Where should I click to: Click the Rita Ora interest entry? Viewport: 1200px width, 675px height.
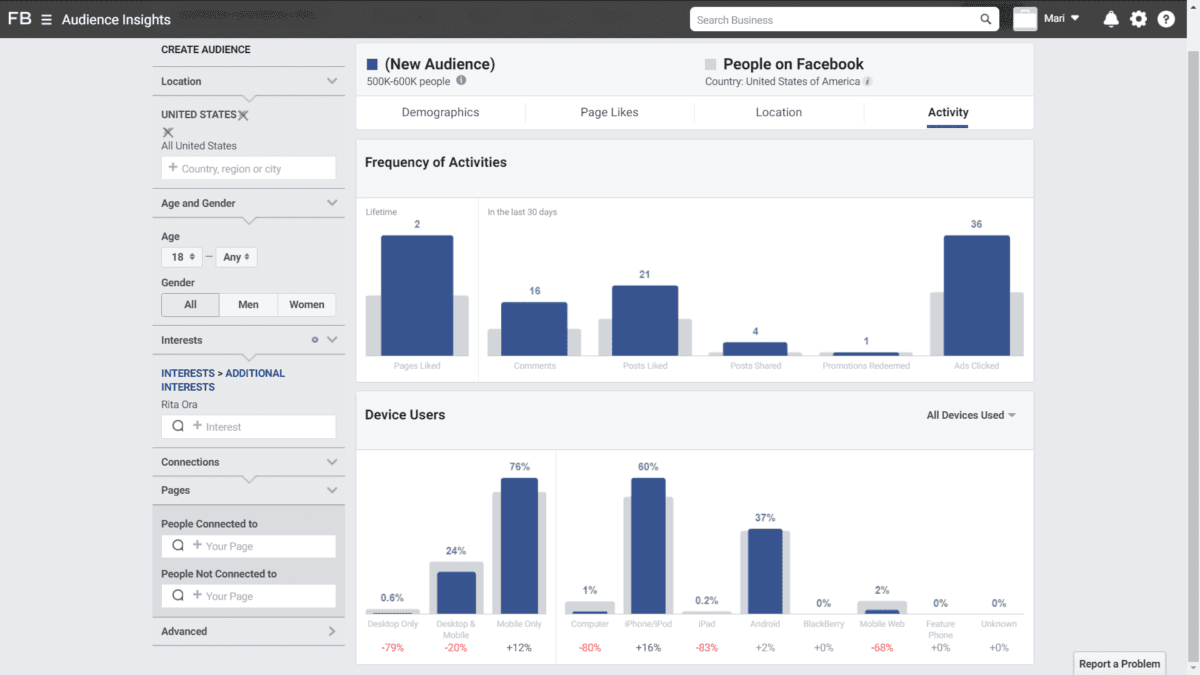click(x=179, y=405)
